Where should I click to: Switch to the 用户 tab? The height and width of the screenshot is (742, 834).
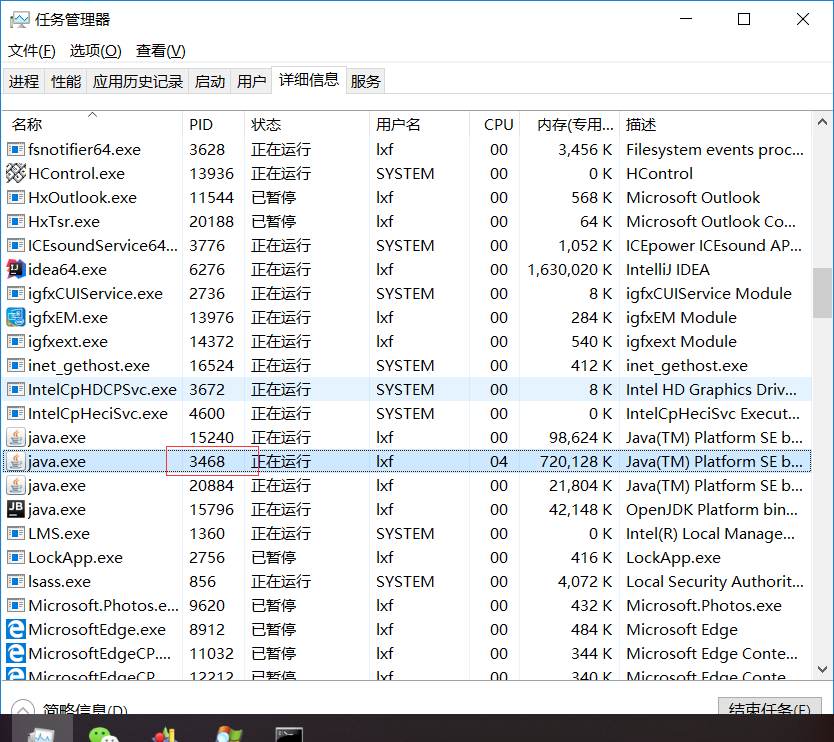[251, 81]
